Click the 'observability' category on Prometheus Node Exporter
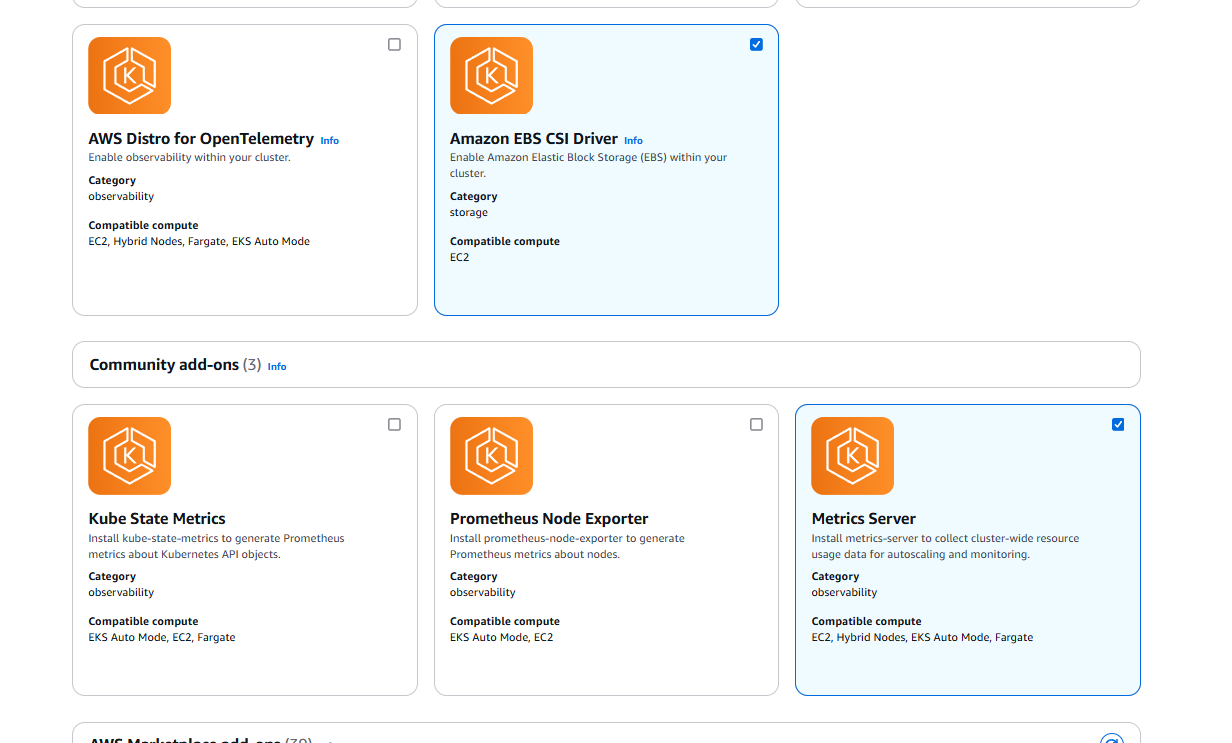The height and width of the screenshot is (743, 1232). click(x=483, y=593)
